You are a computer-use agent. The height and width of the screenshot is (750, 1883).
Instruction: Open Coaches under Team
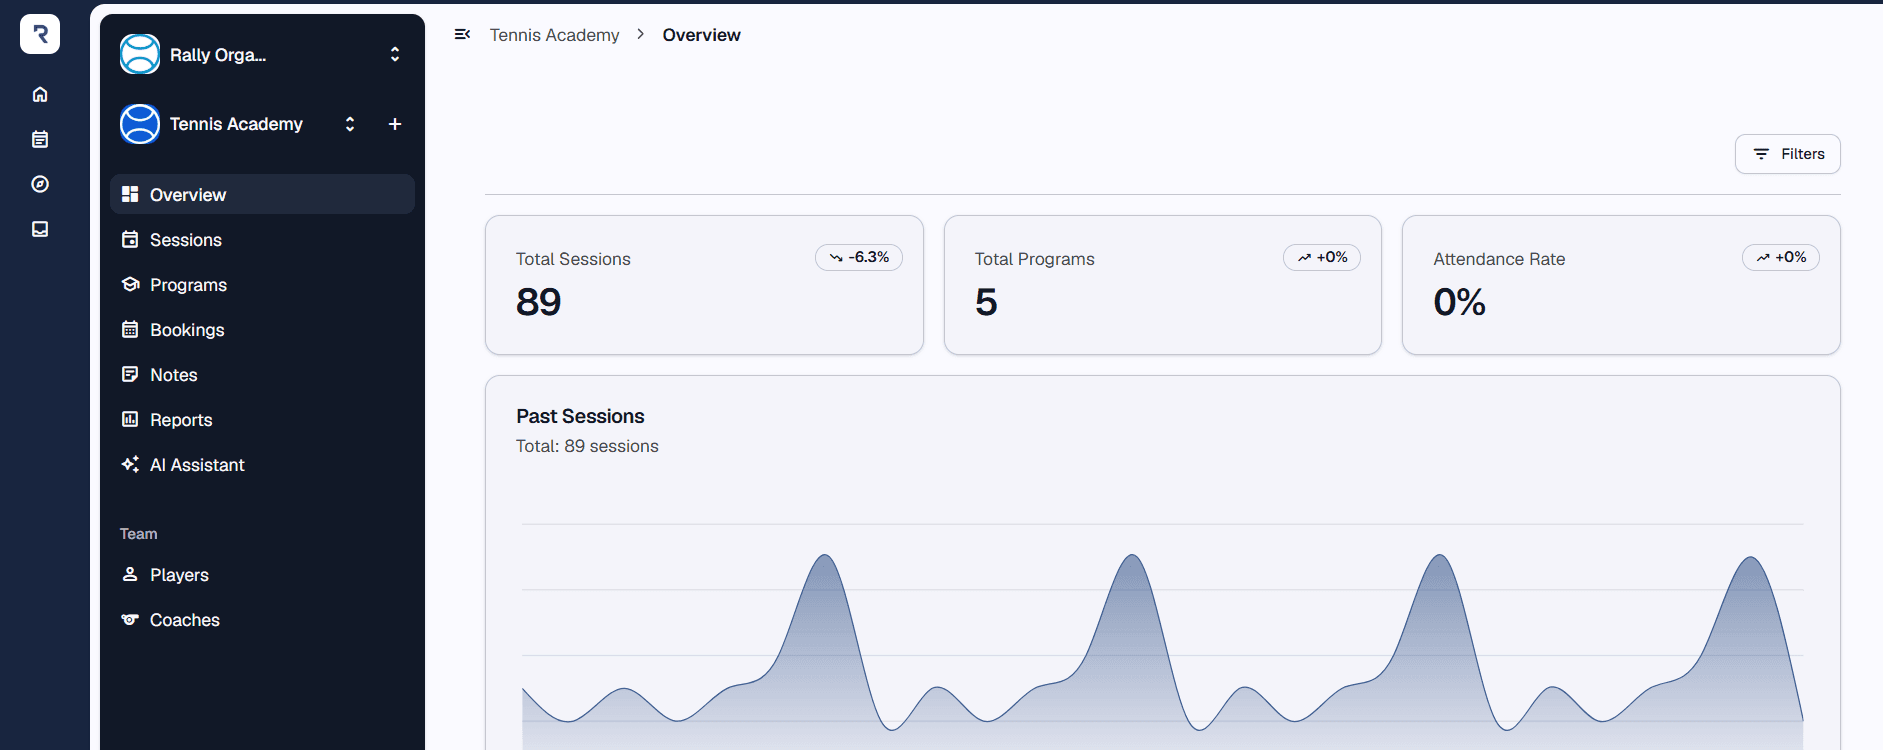pos(262,619)
